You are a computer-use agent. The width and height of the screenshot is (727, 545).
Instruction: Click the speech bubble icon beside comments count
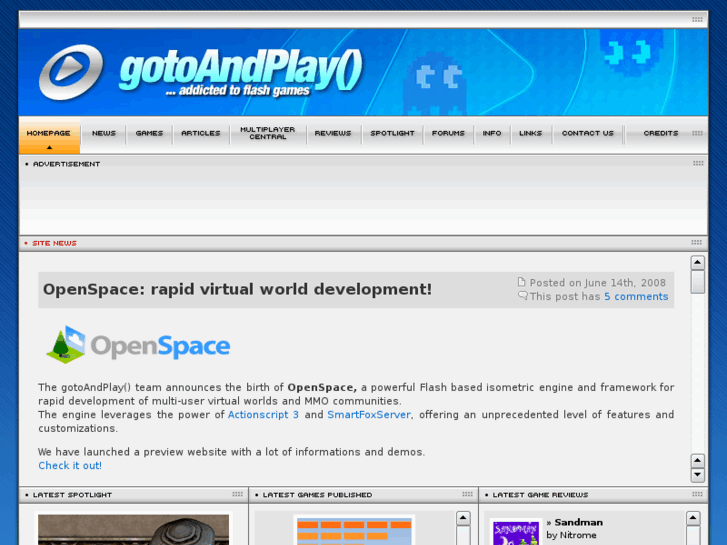tap(523, 295)
